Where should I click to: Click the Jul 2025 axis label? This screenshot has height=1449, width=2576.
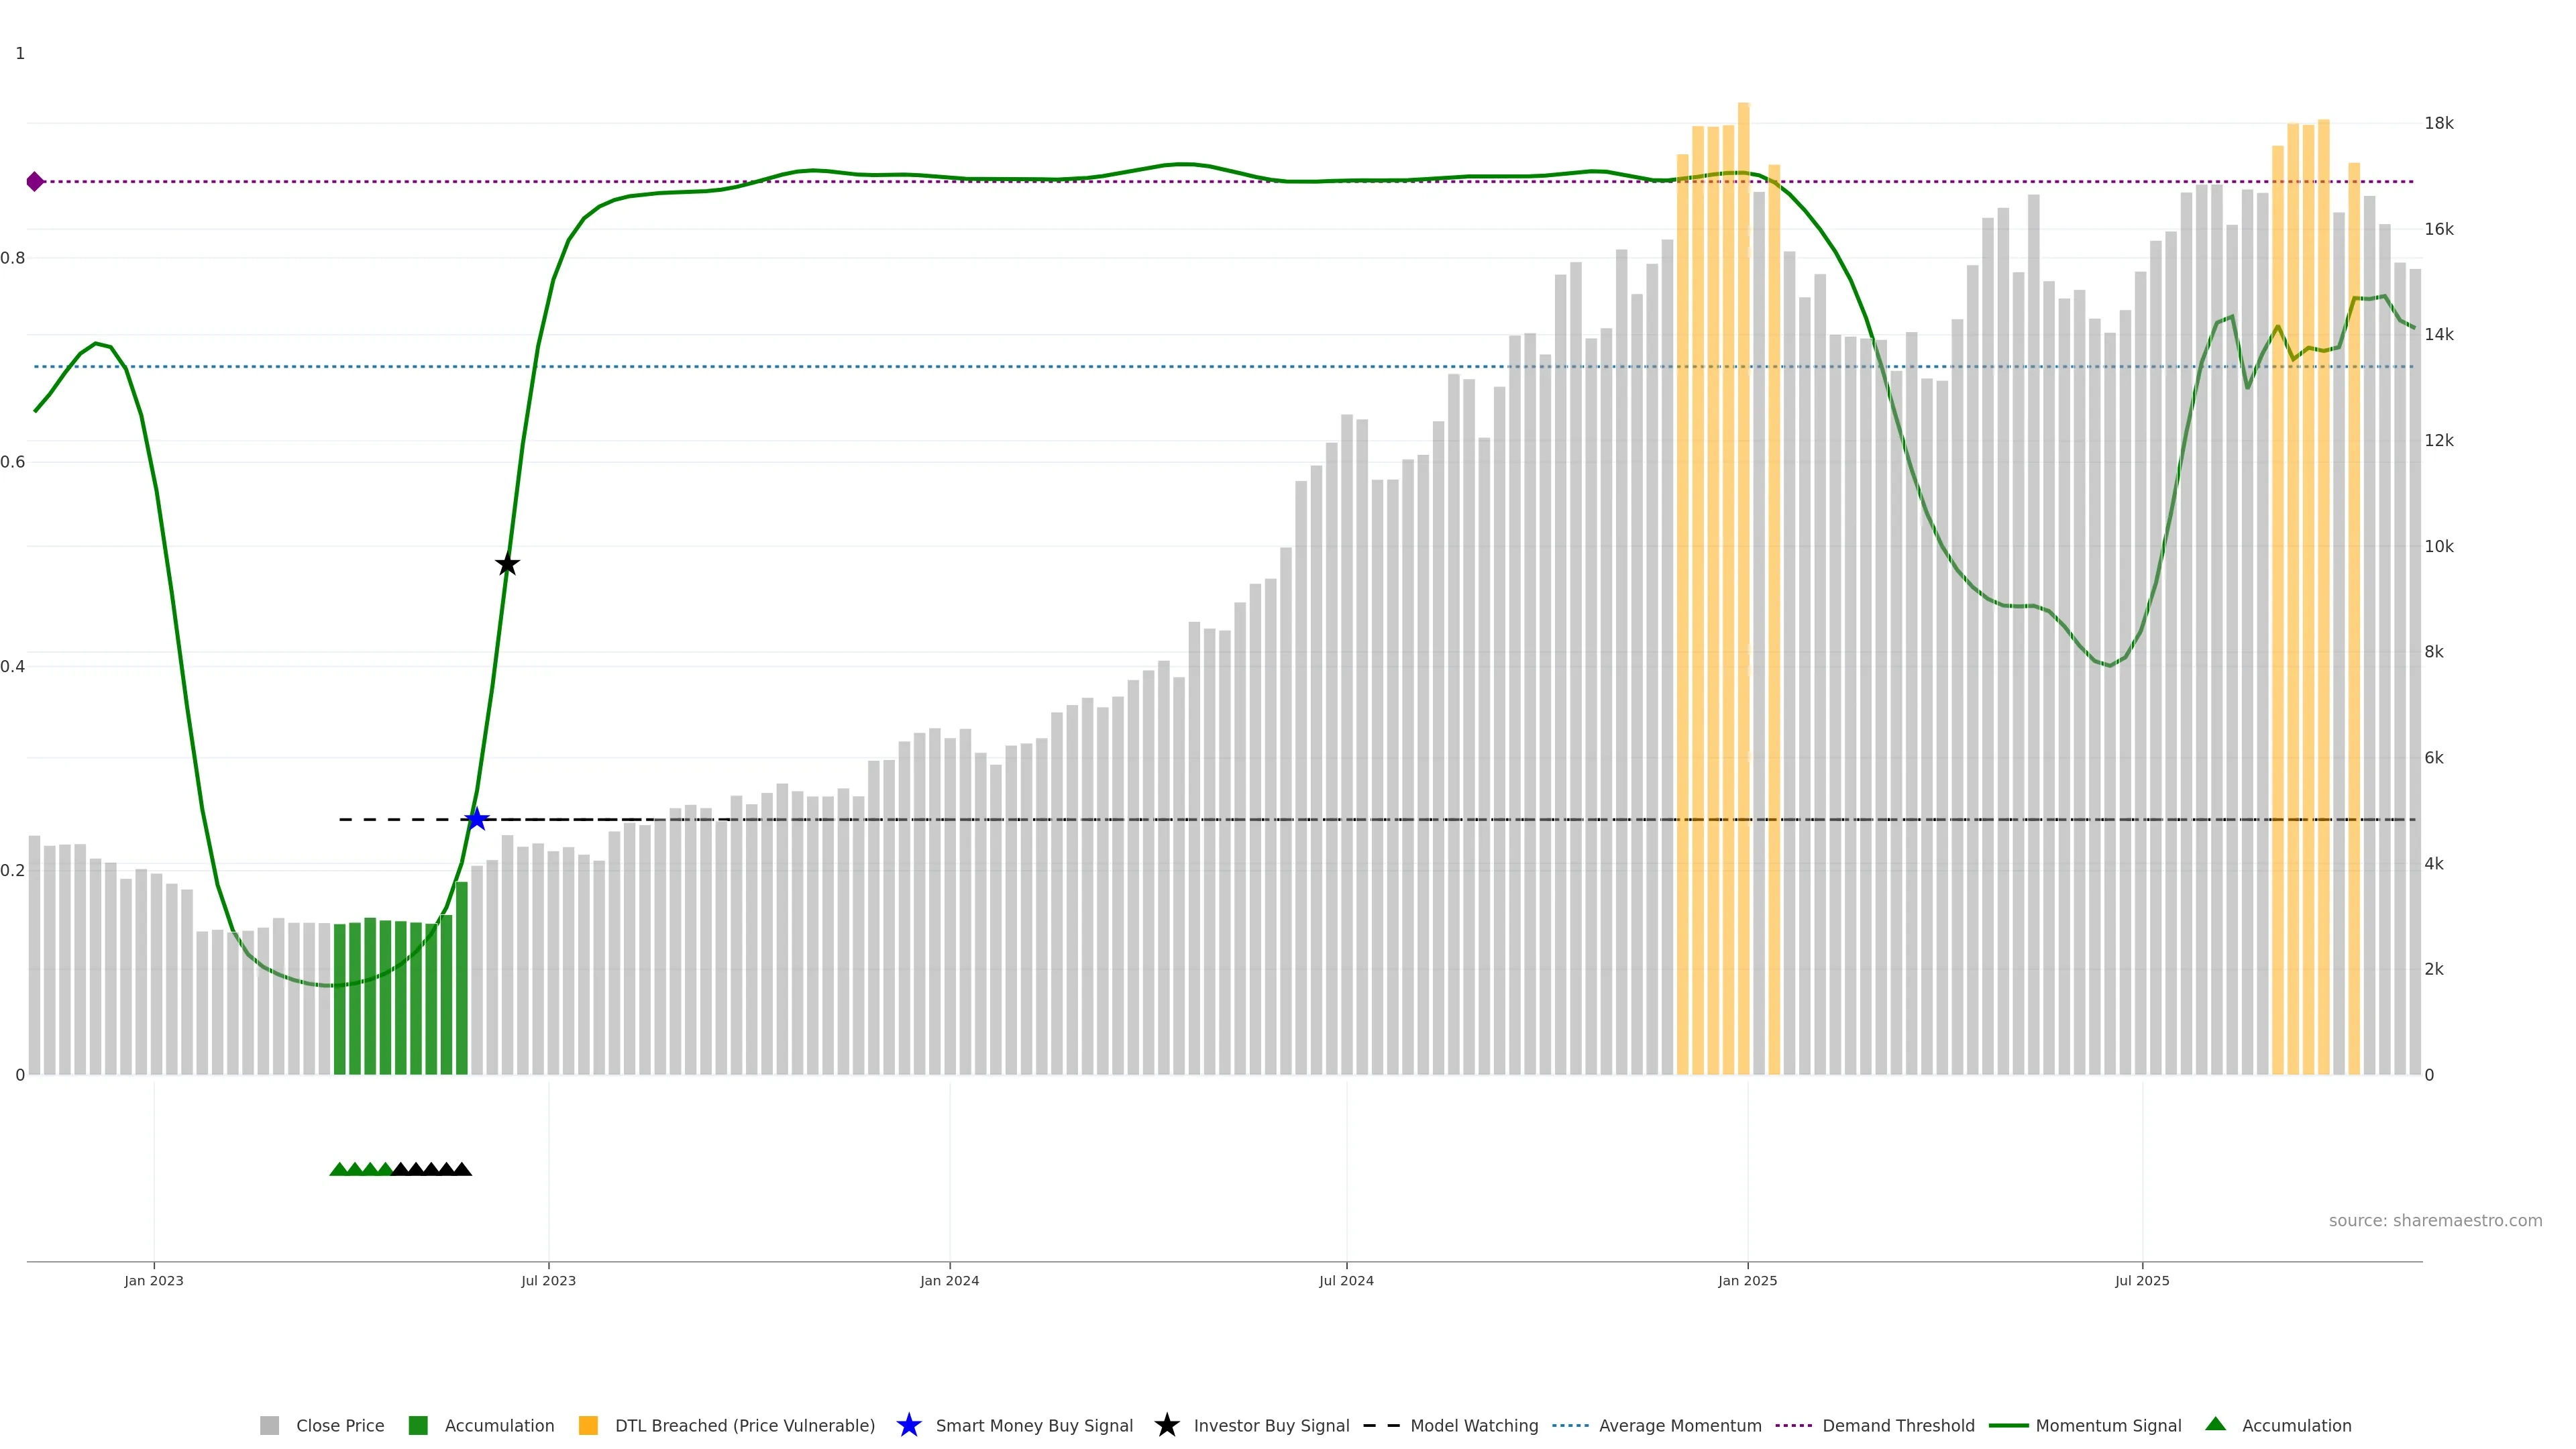point(2142,1280)
